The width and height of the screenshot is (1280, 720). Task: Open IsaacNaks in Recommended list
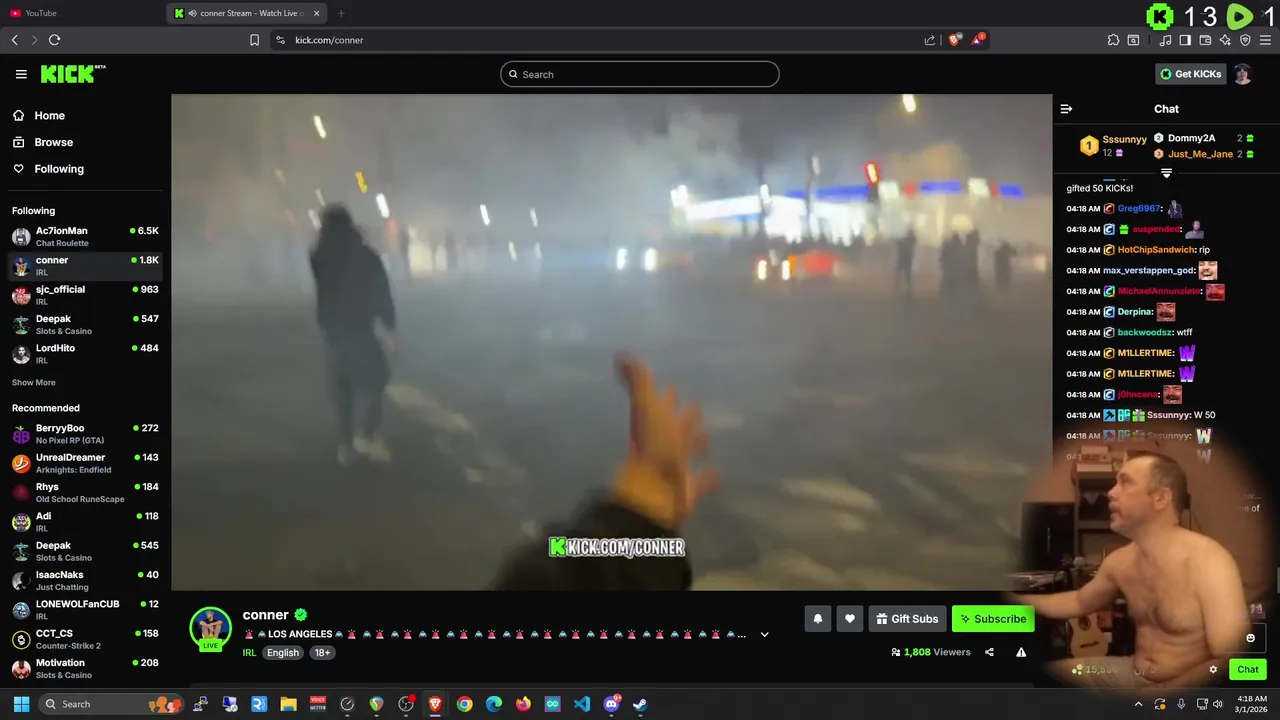point(85,580)
